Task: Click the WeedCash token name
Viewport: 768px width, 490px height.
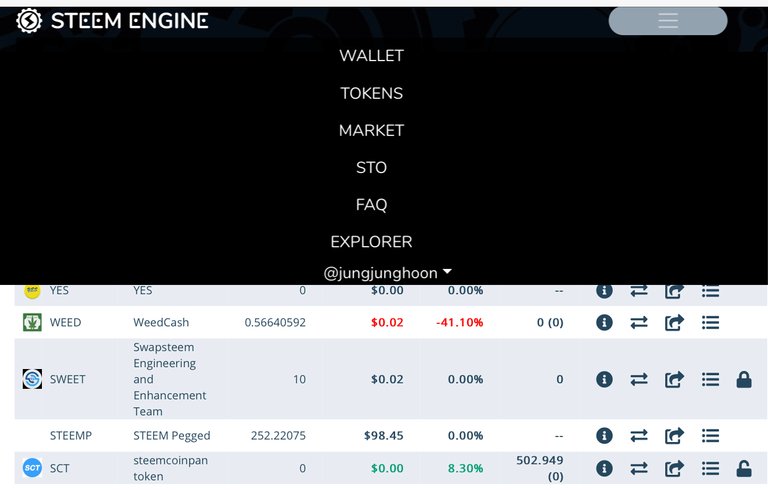Action: pyautogui.click(x=161, y=322)
